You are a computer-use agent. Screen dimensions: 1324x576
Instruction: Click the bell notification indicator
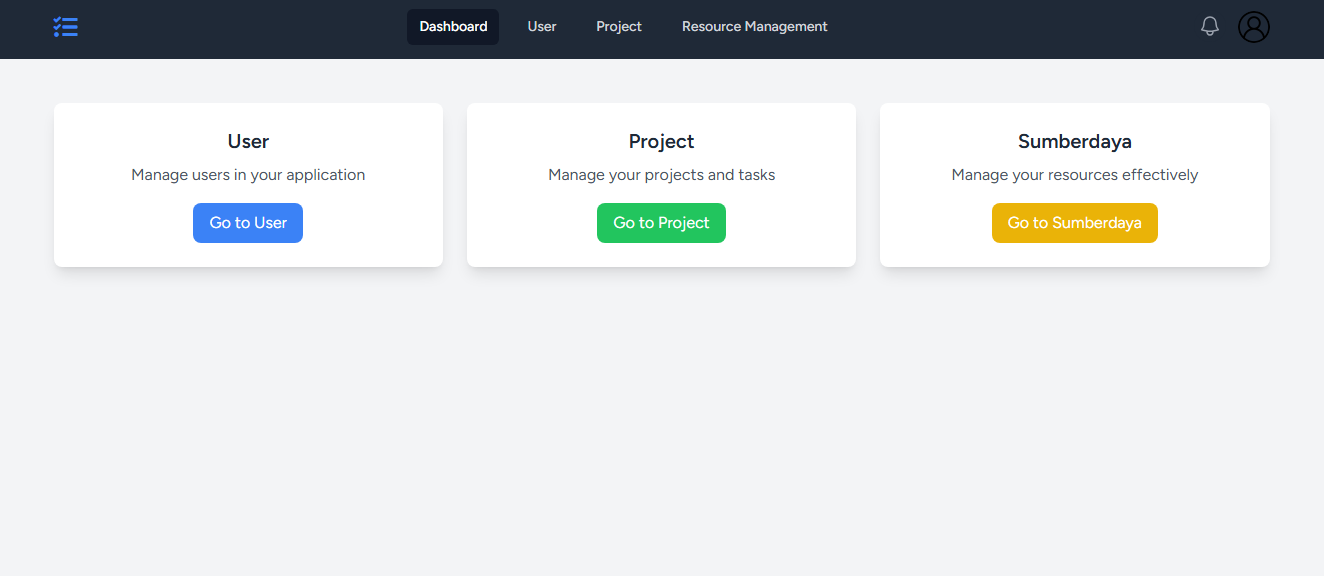click(1209, 26)
